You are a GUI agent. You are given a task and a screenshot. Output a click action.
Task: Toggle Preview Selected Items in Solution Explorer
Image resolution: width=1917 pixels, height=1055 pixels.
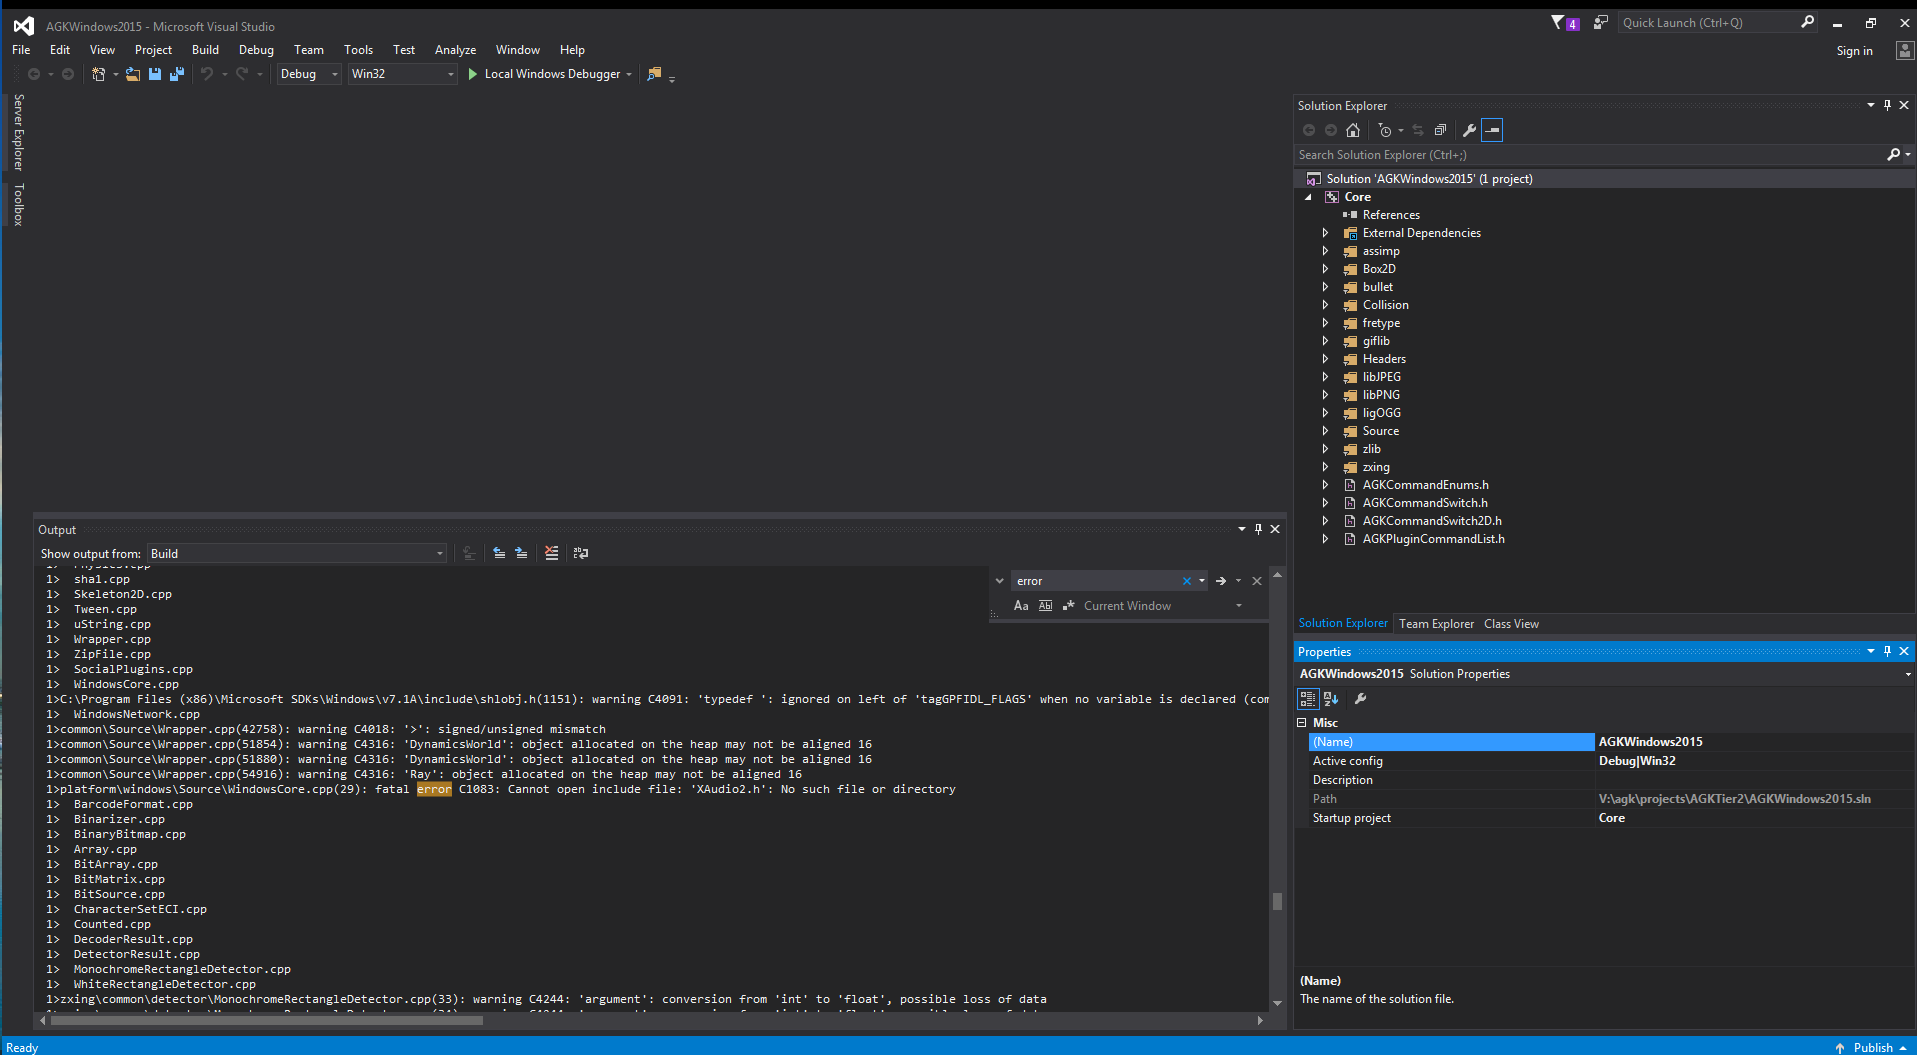(x=1492, y=130)
